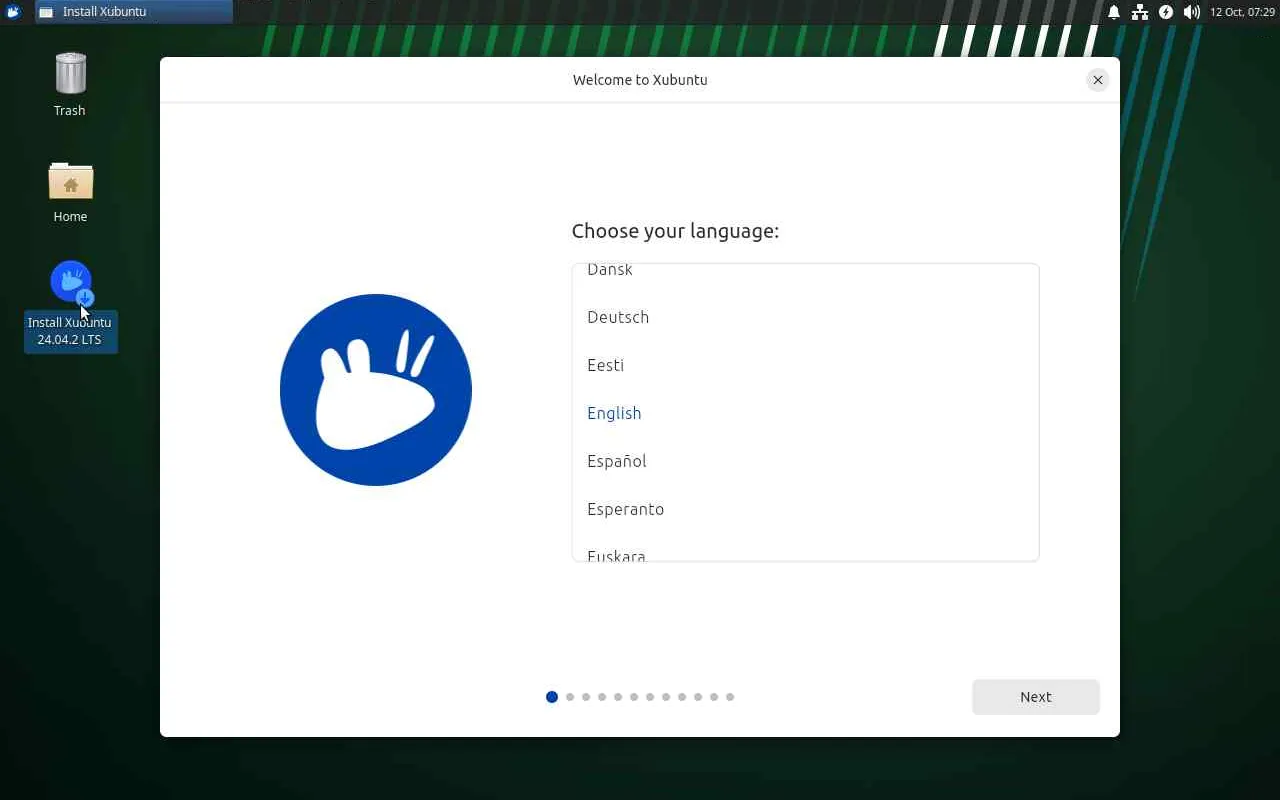
Task: Select Deutsch in the language list
Action: 805,317
